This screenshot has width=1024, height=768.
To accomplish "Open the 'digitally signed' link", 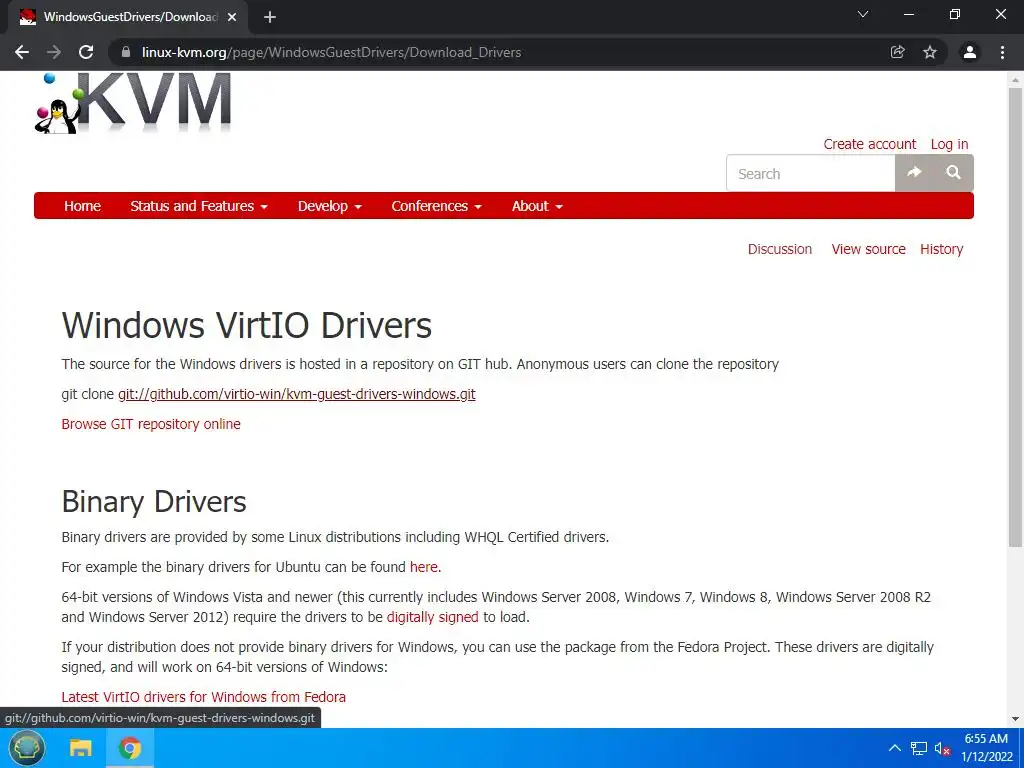I will point(432,617).
